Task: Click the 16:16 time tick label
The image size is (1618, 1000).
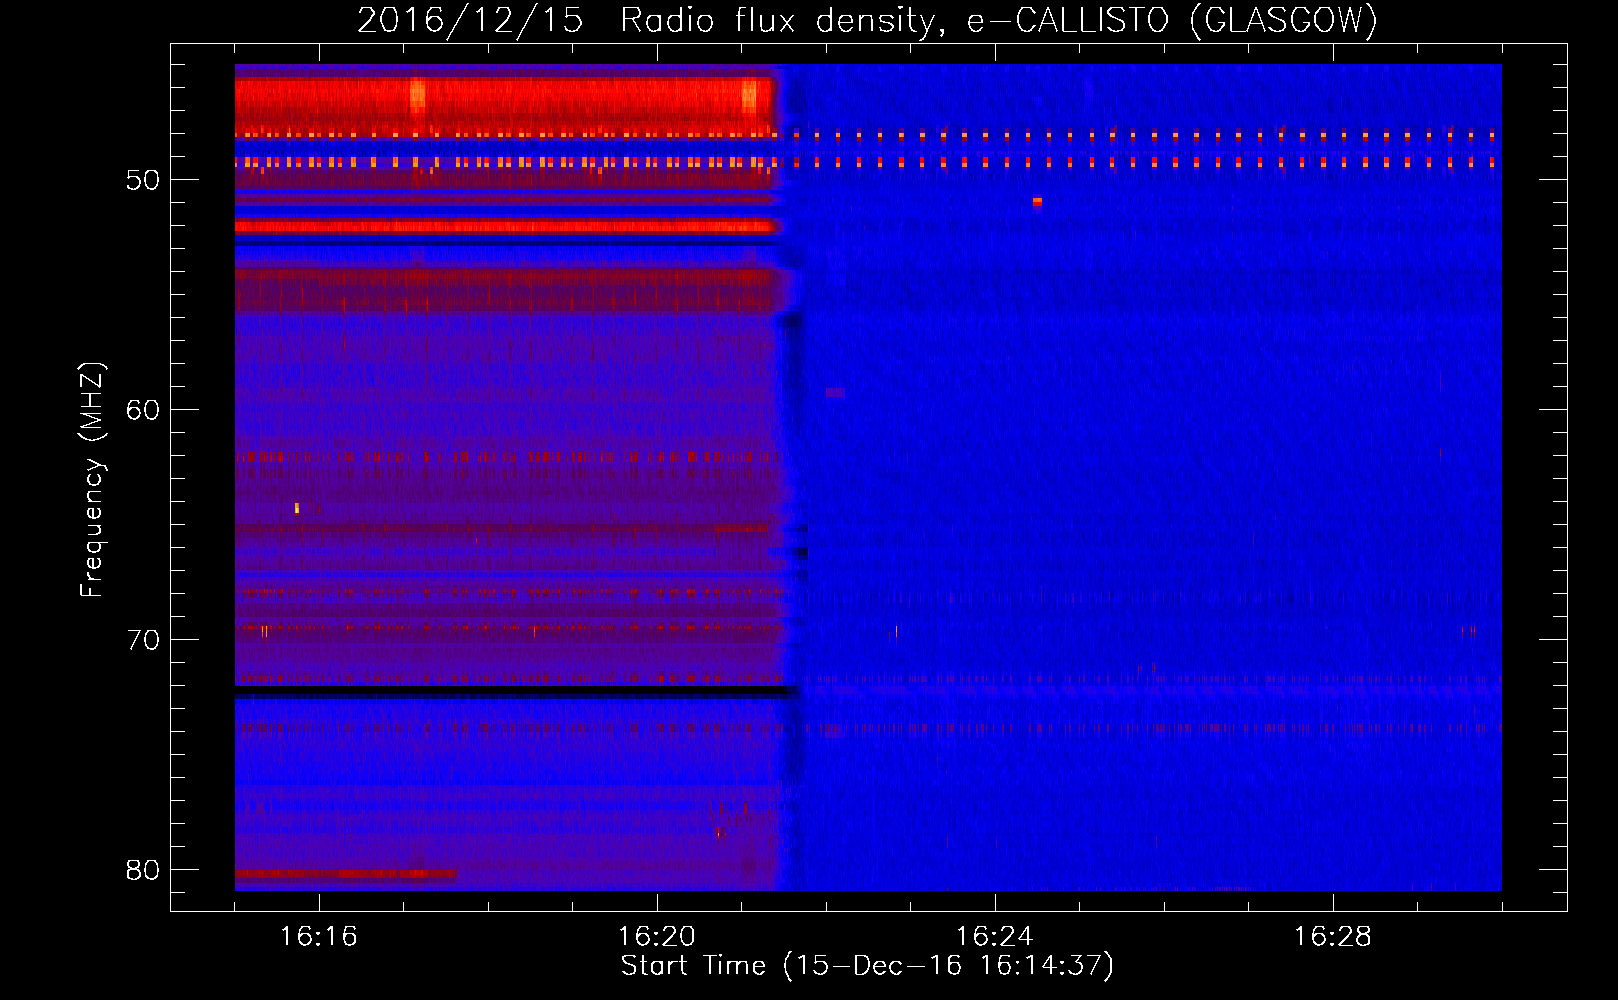Action: 319,937
